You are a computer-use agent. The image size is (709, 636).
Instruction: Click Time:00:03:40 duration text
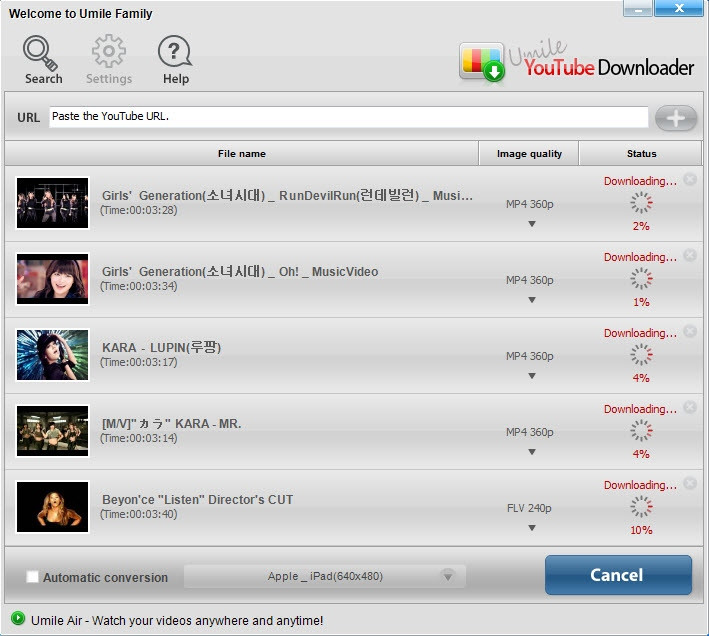click(x=139, y=514)
